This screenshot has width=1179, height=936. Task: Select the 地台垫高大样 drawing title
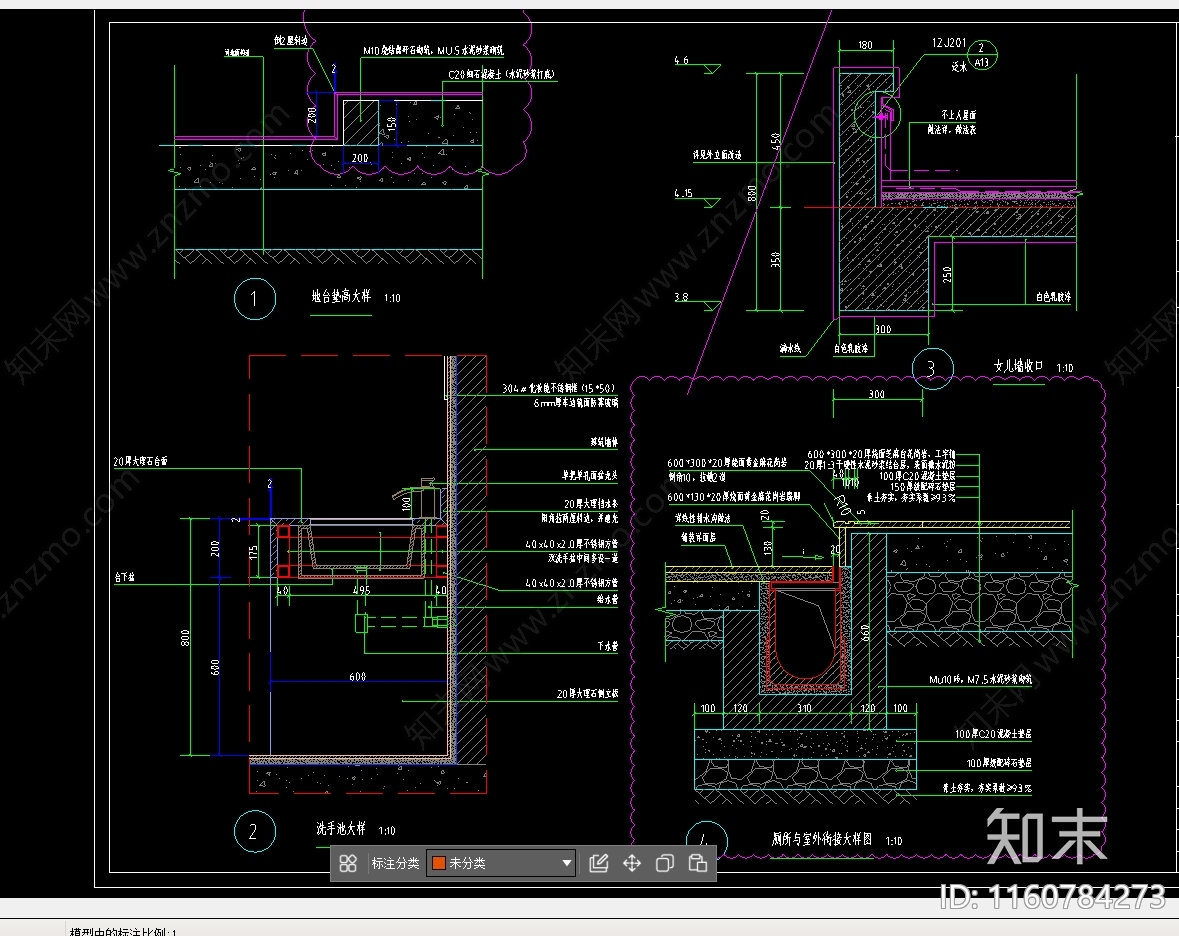pyautogui.click(x=341, y=296)
